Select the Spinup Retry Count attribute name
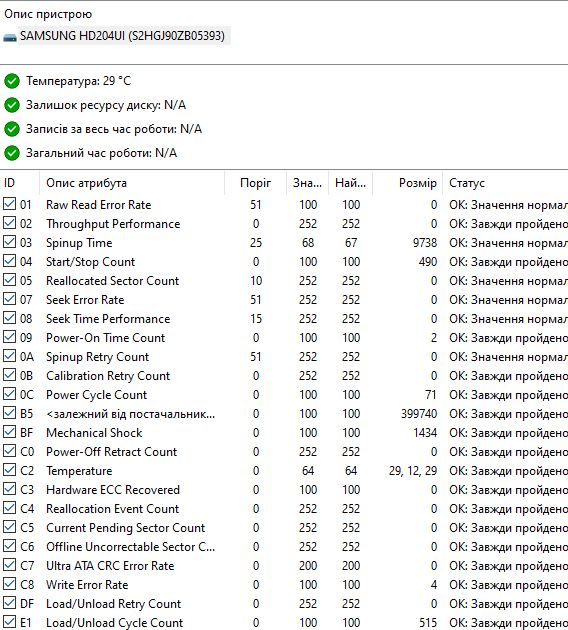 click(x=97, y=357)
